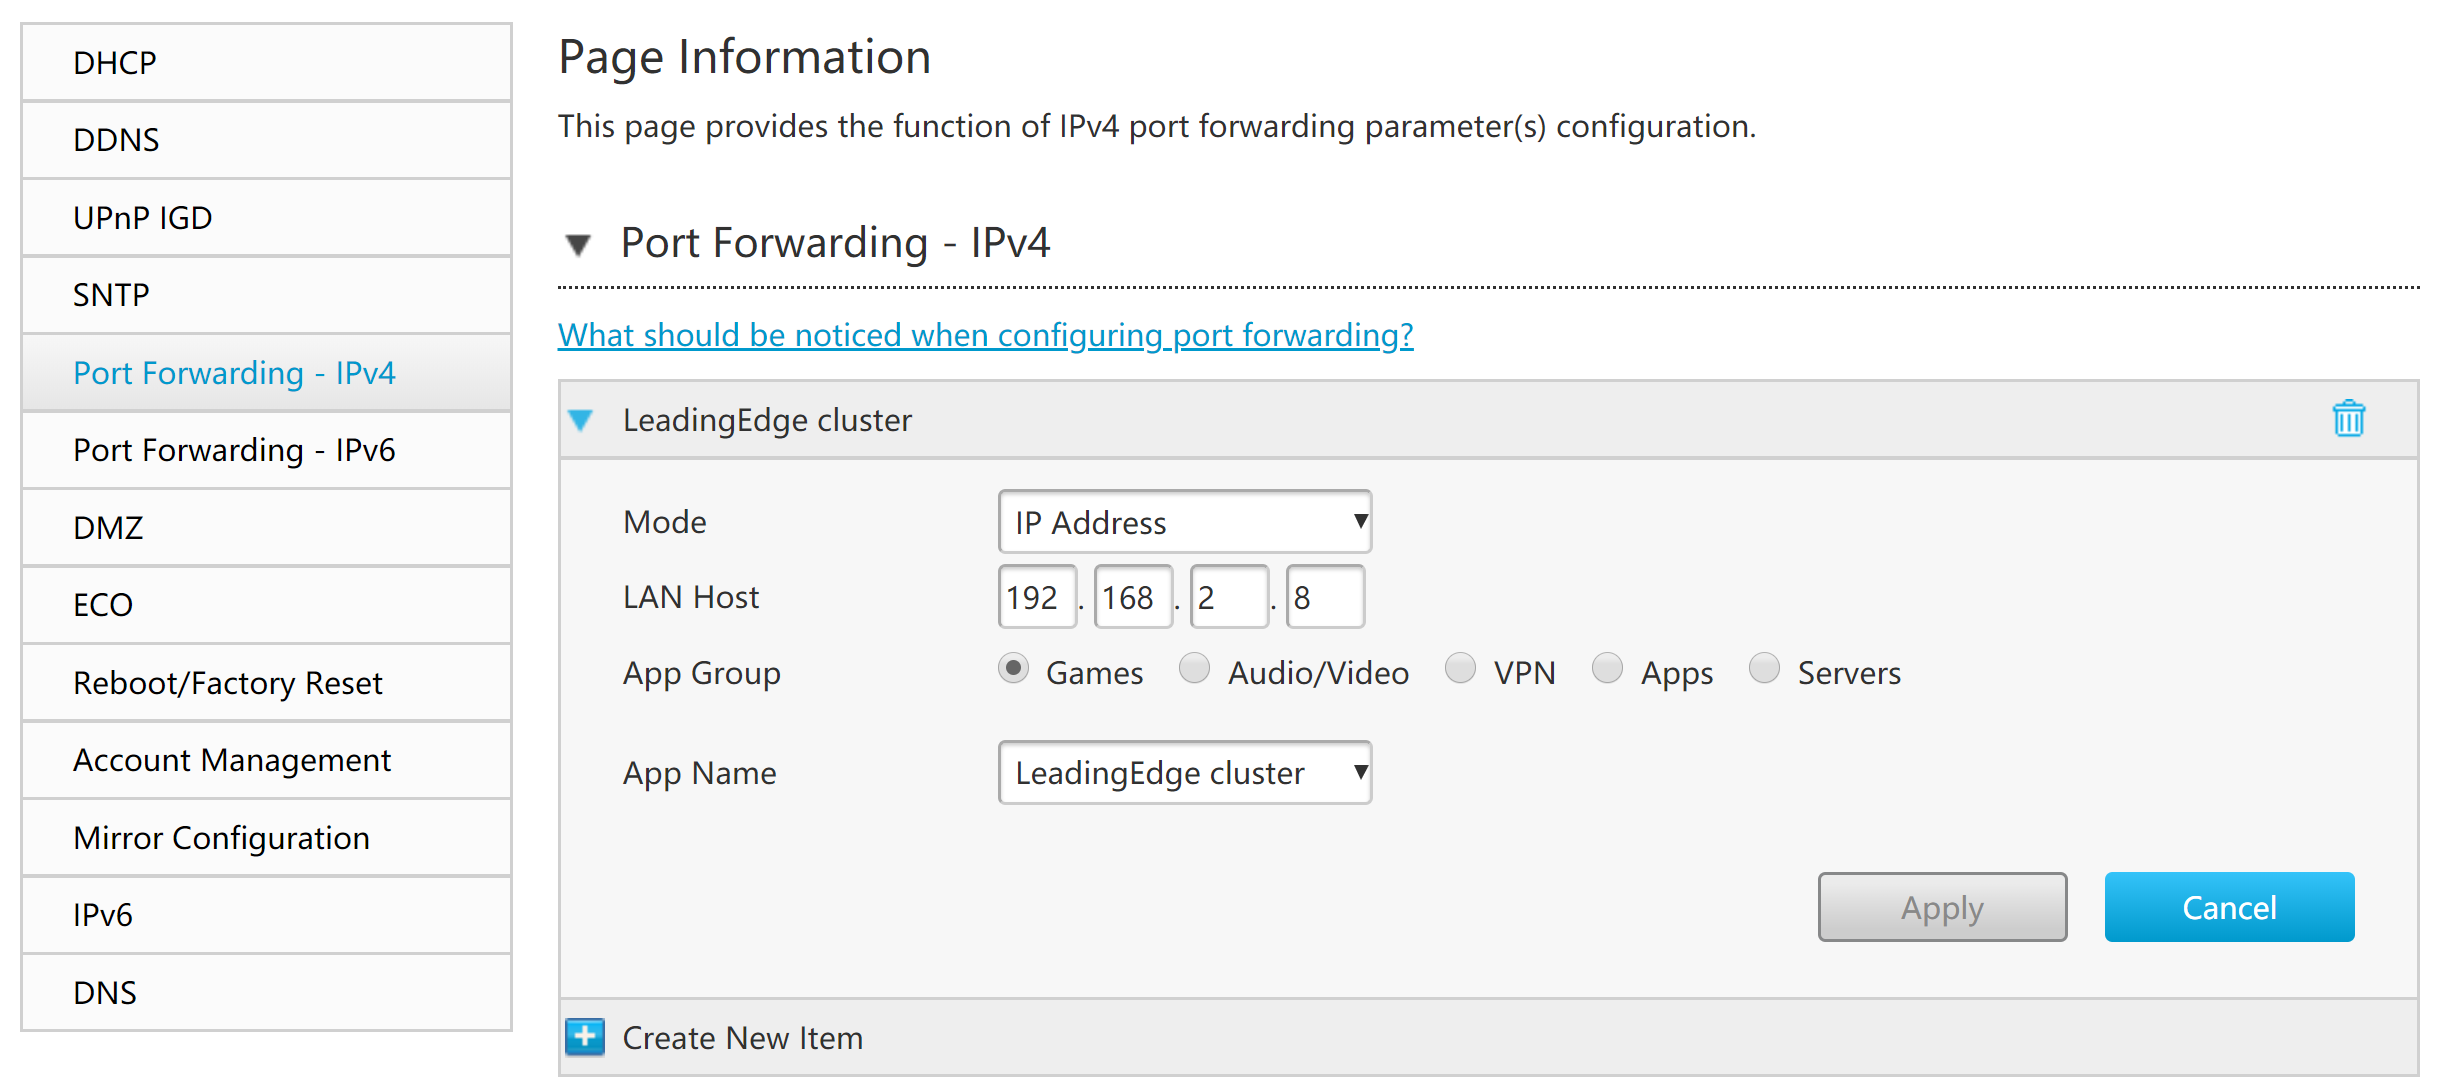
Task: Open Account Management page
Action: click(266, 760)
